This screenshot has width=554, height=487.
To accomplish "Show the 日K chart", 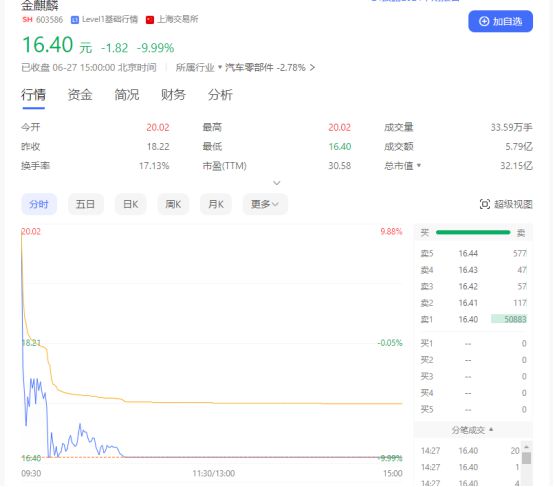I will click(x=130, y=204).
